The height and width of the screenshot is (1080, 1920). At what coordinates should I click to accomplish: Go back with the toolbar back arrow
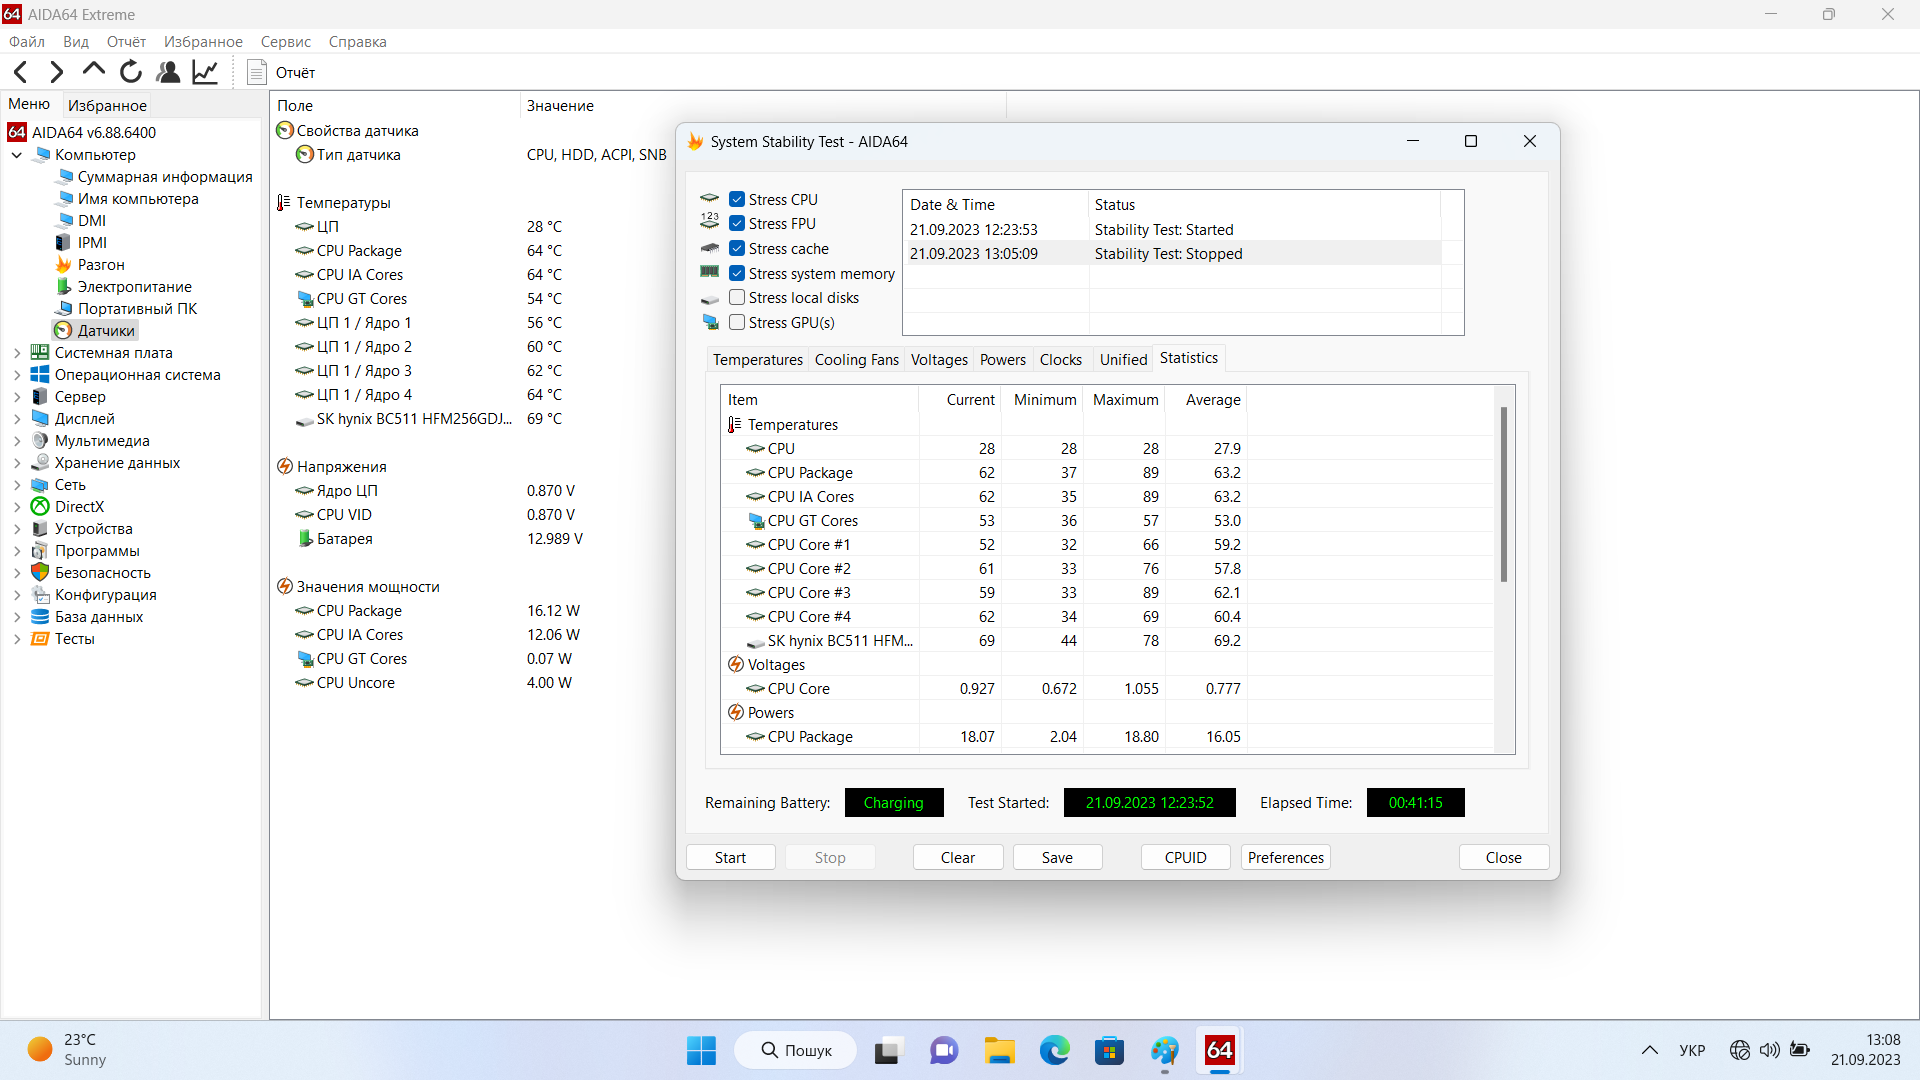tap(21, 72)
